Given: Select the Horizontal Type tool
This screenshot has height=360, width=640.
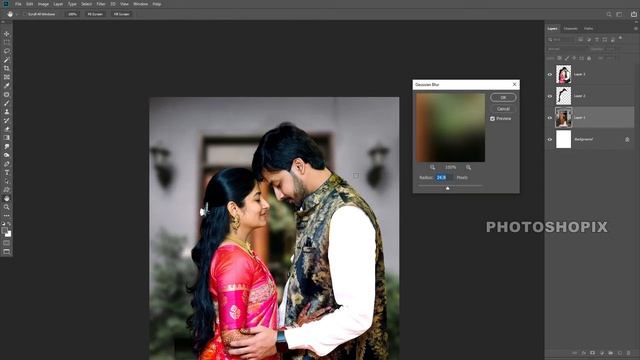Looking at the screenshot, I should click(x=7, y=173).
